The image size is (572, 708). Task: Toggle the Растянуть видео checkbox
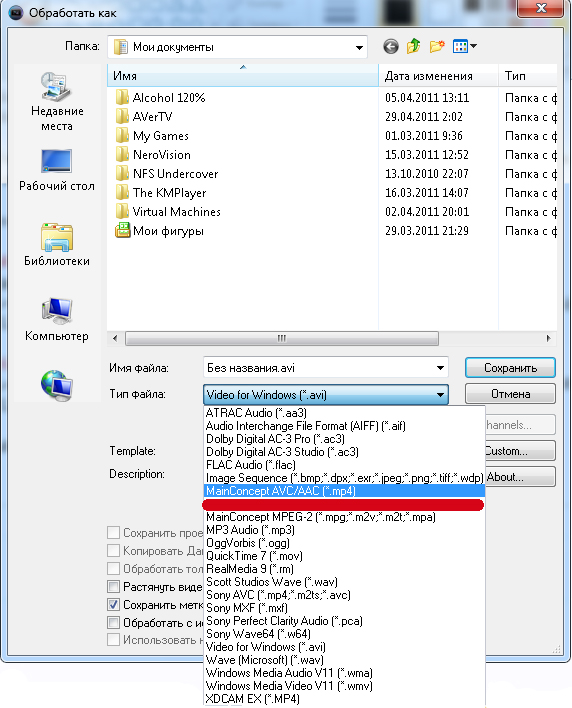tap(113, 587)
